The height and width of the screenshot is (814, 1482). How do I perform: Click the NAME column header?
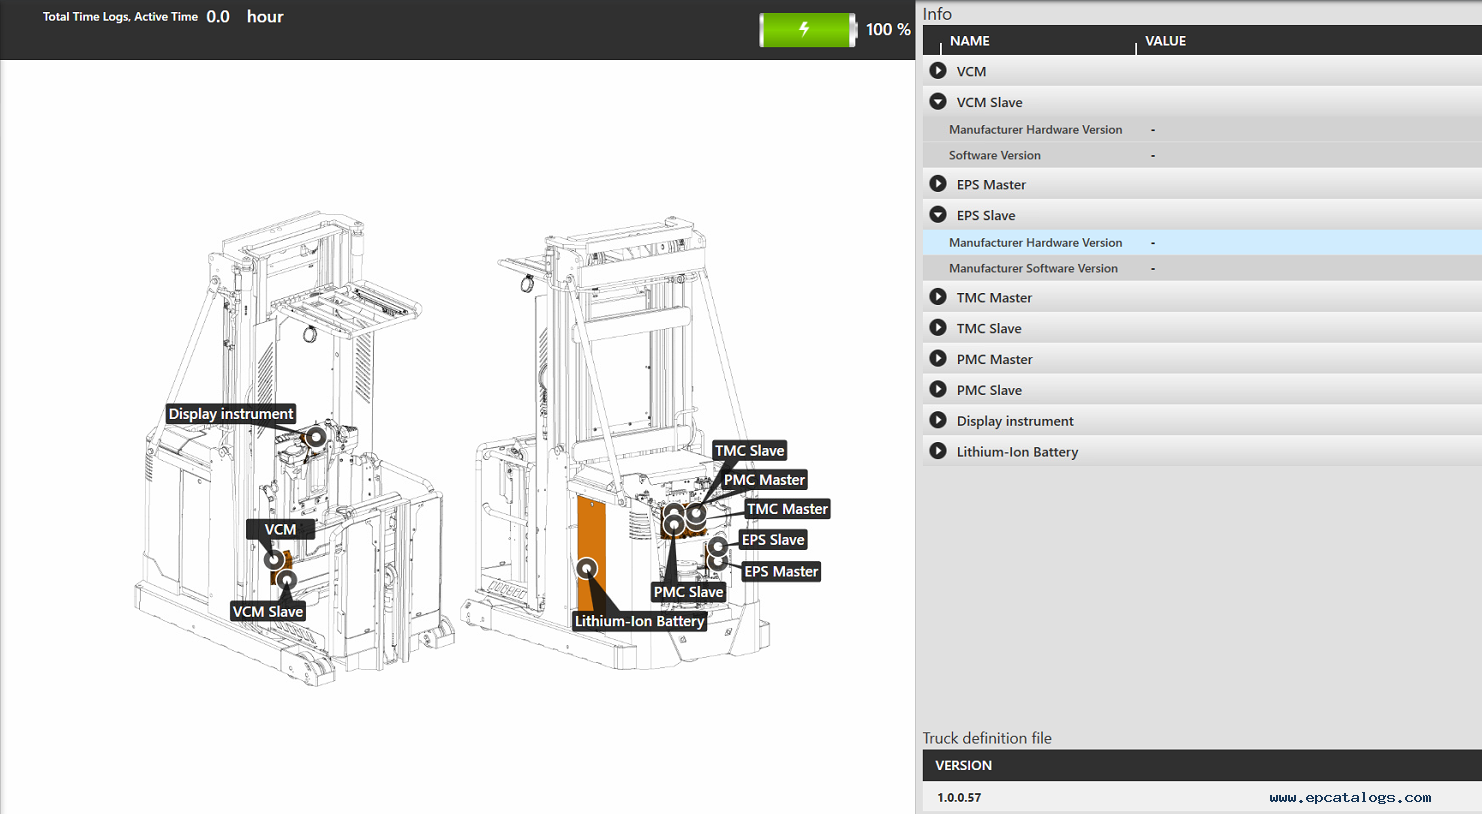[969, 41]
